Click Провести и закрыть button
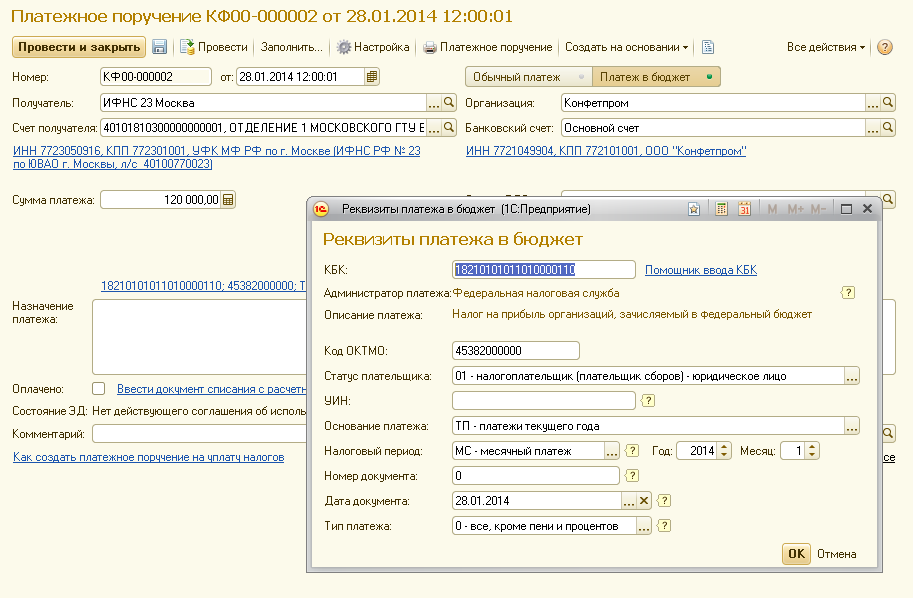This screenshot has width=913, height=598. (x=79, y=47)
